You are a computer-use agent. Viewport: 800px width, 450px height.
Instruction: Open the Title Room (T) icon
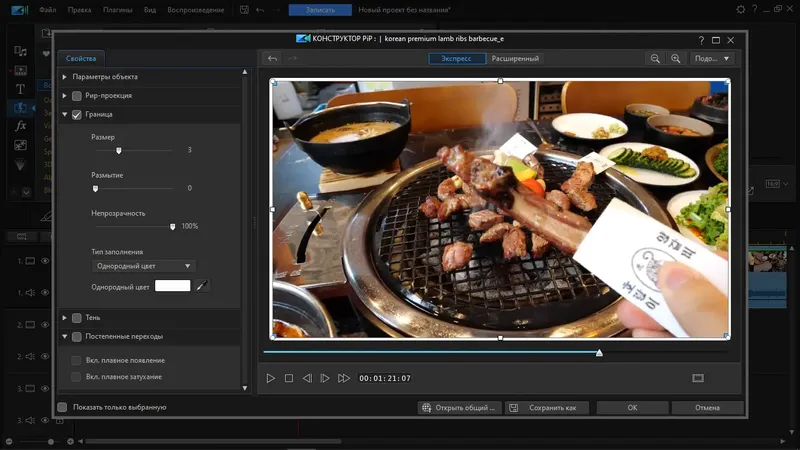(x=20, y=89)
